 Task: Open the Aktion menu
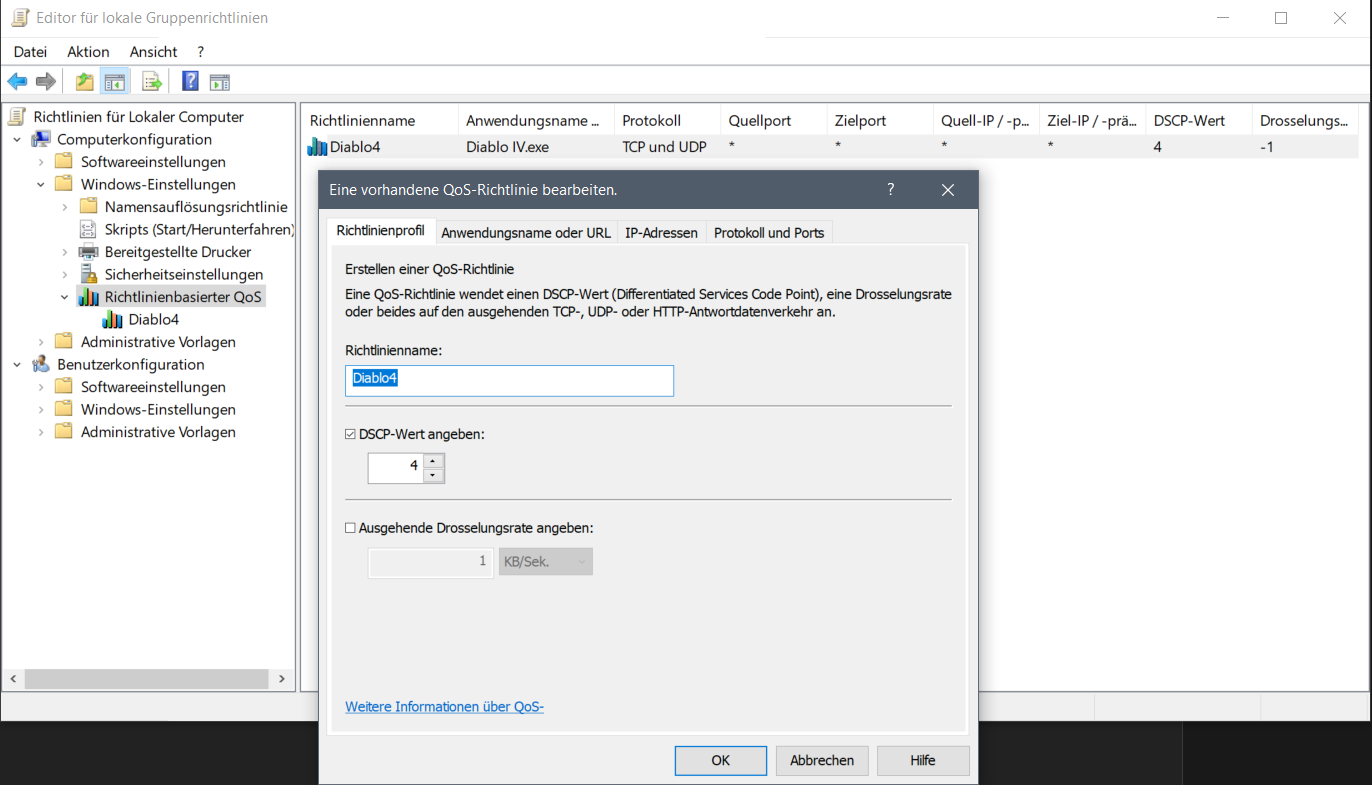click(x=88, y=51)
